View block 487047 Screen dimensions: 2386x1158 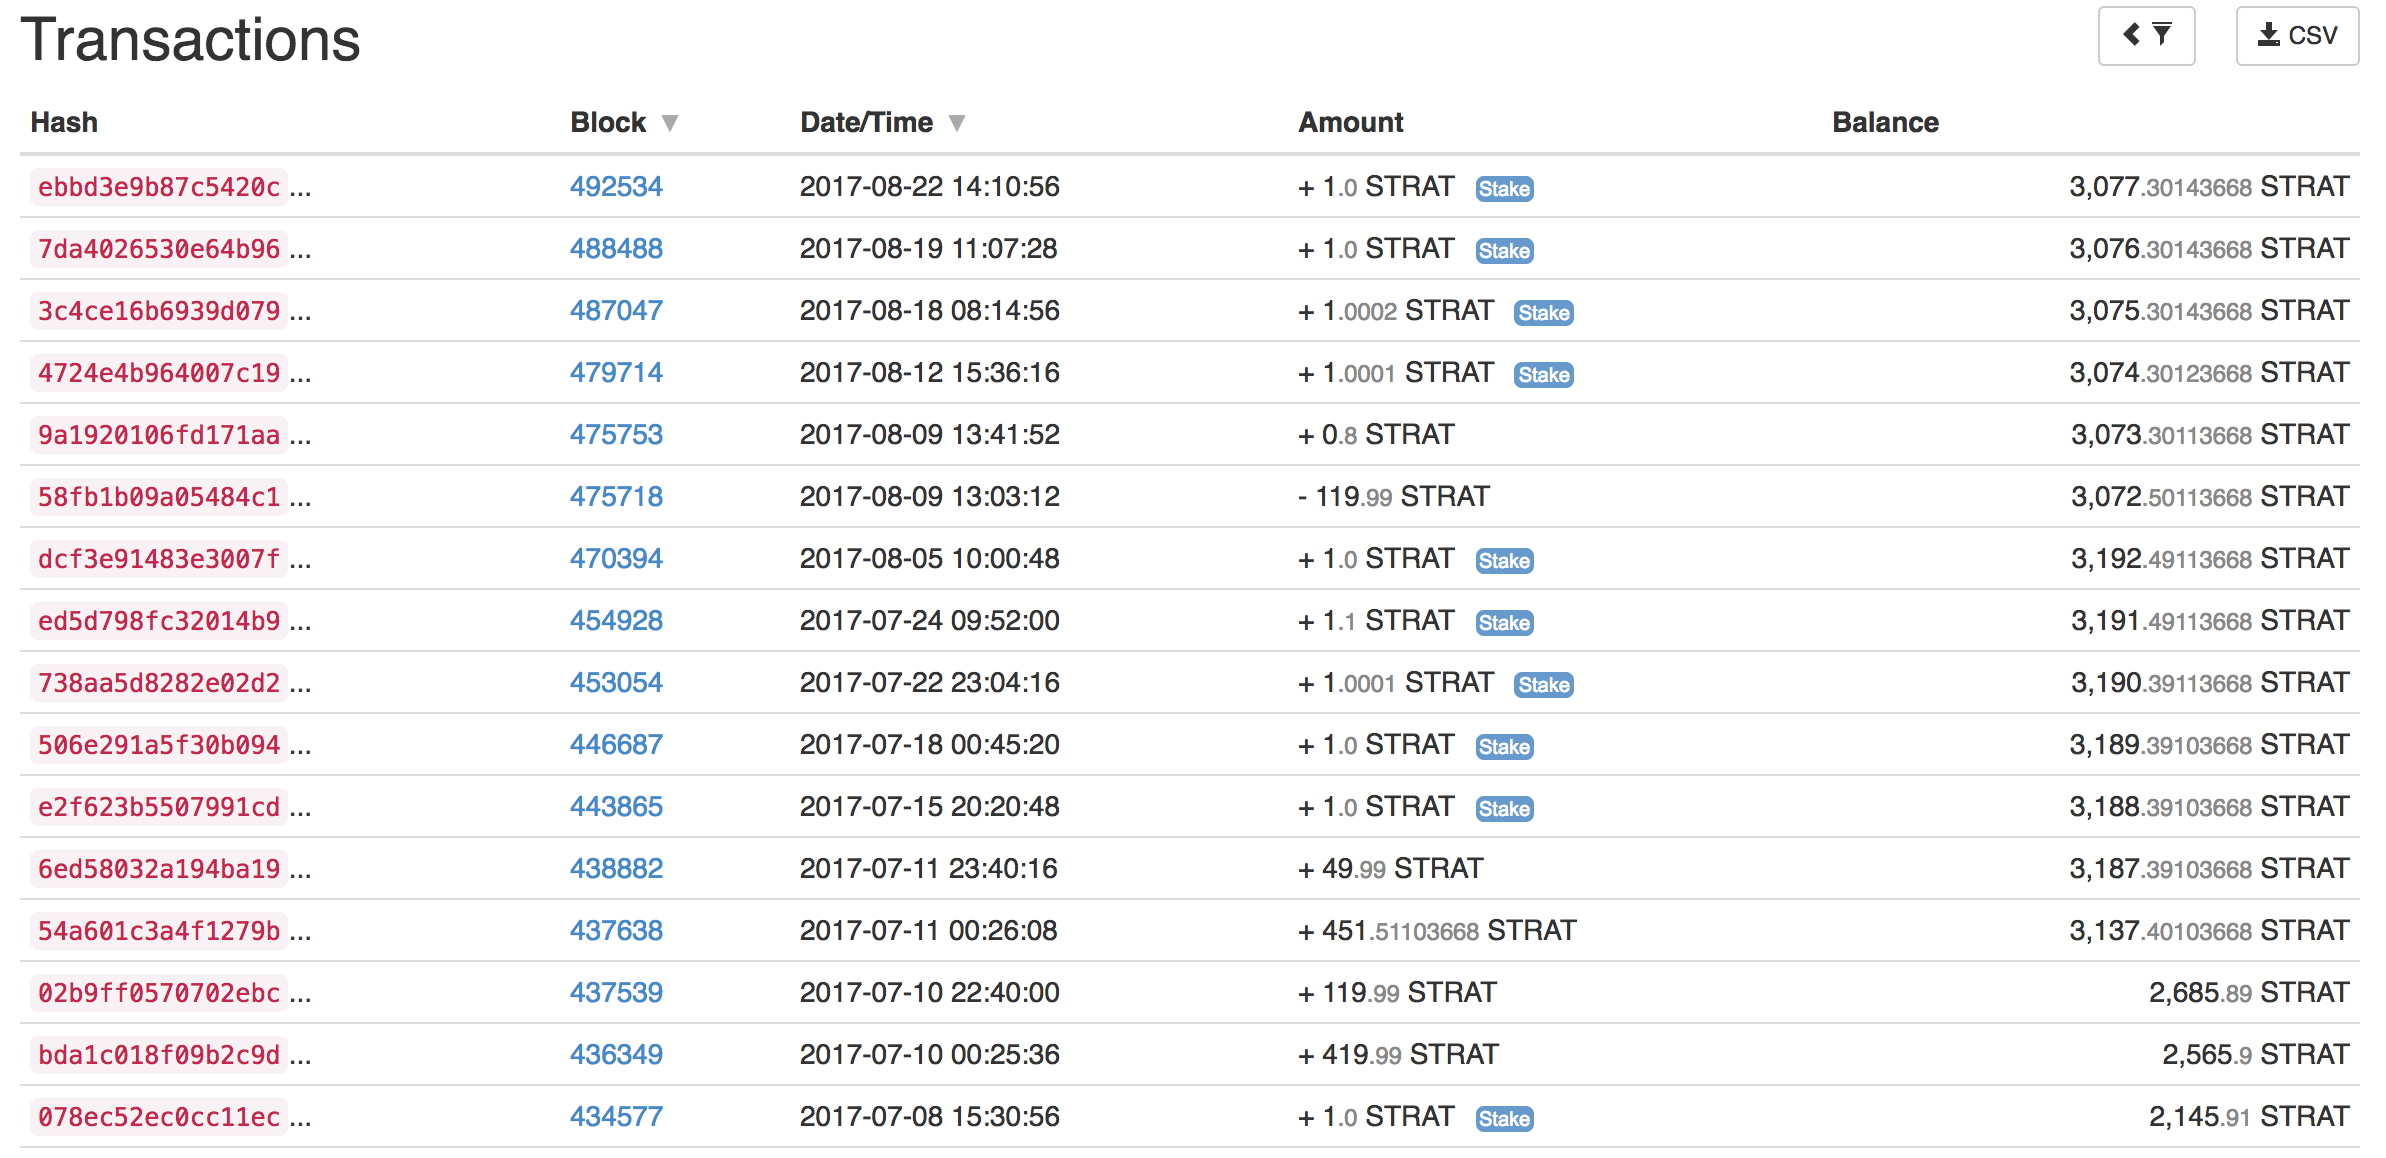(x=616, y=311)
